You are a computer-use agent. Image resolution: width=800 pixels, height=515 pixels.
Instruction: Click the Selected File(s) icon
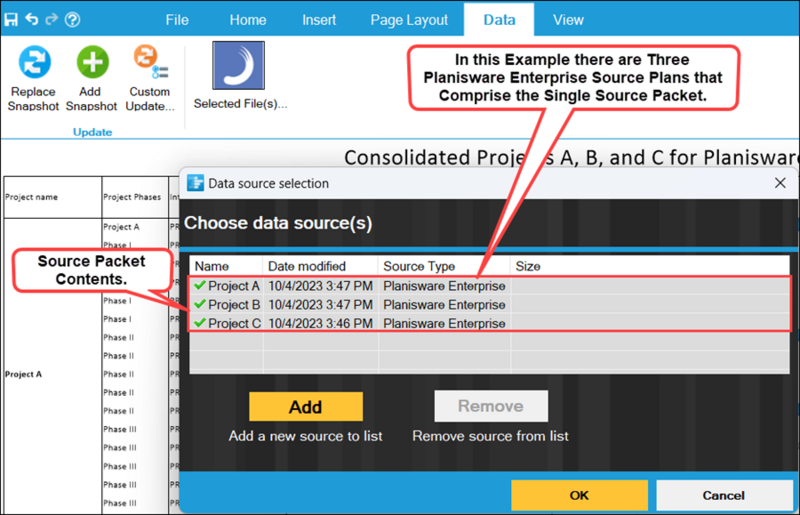click(x=238, y=65)
